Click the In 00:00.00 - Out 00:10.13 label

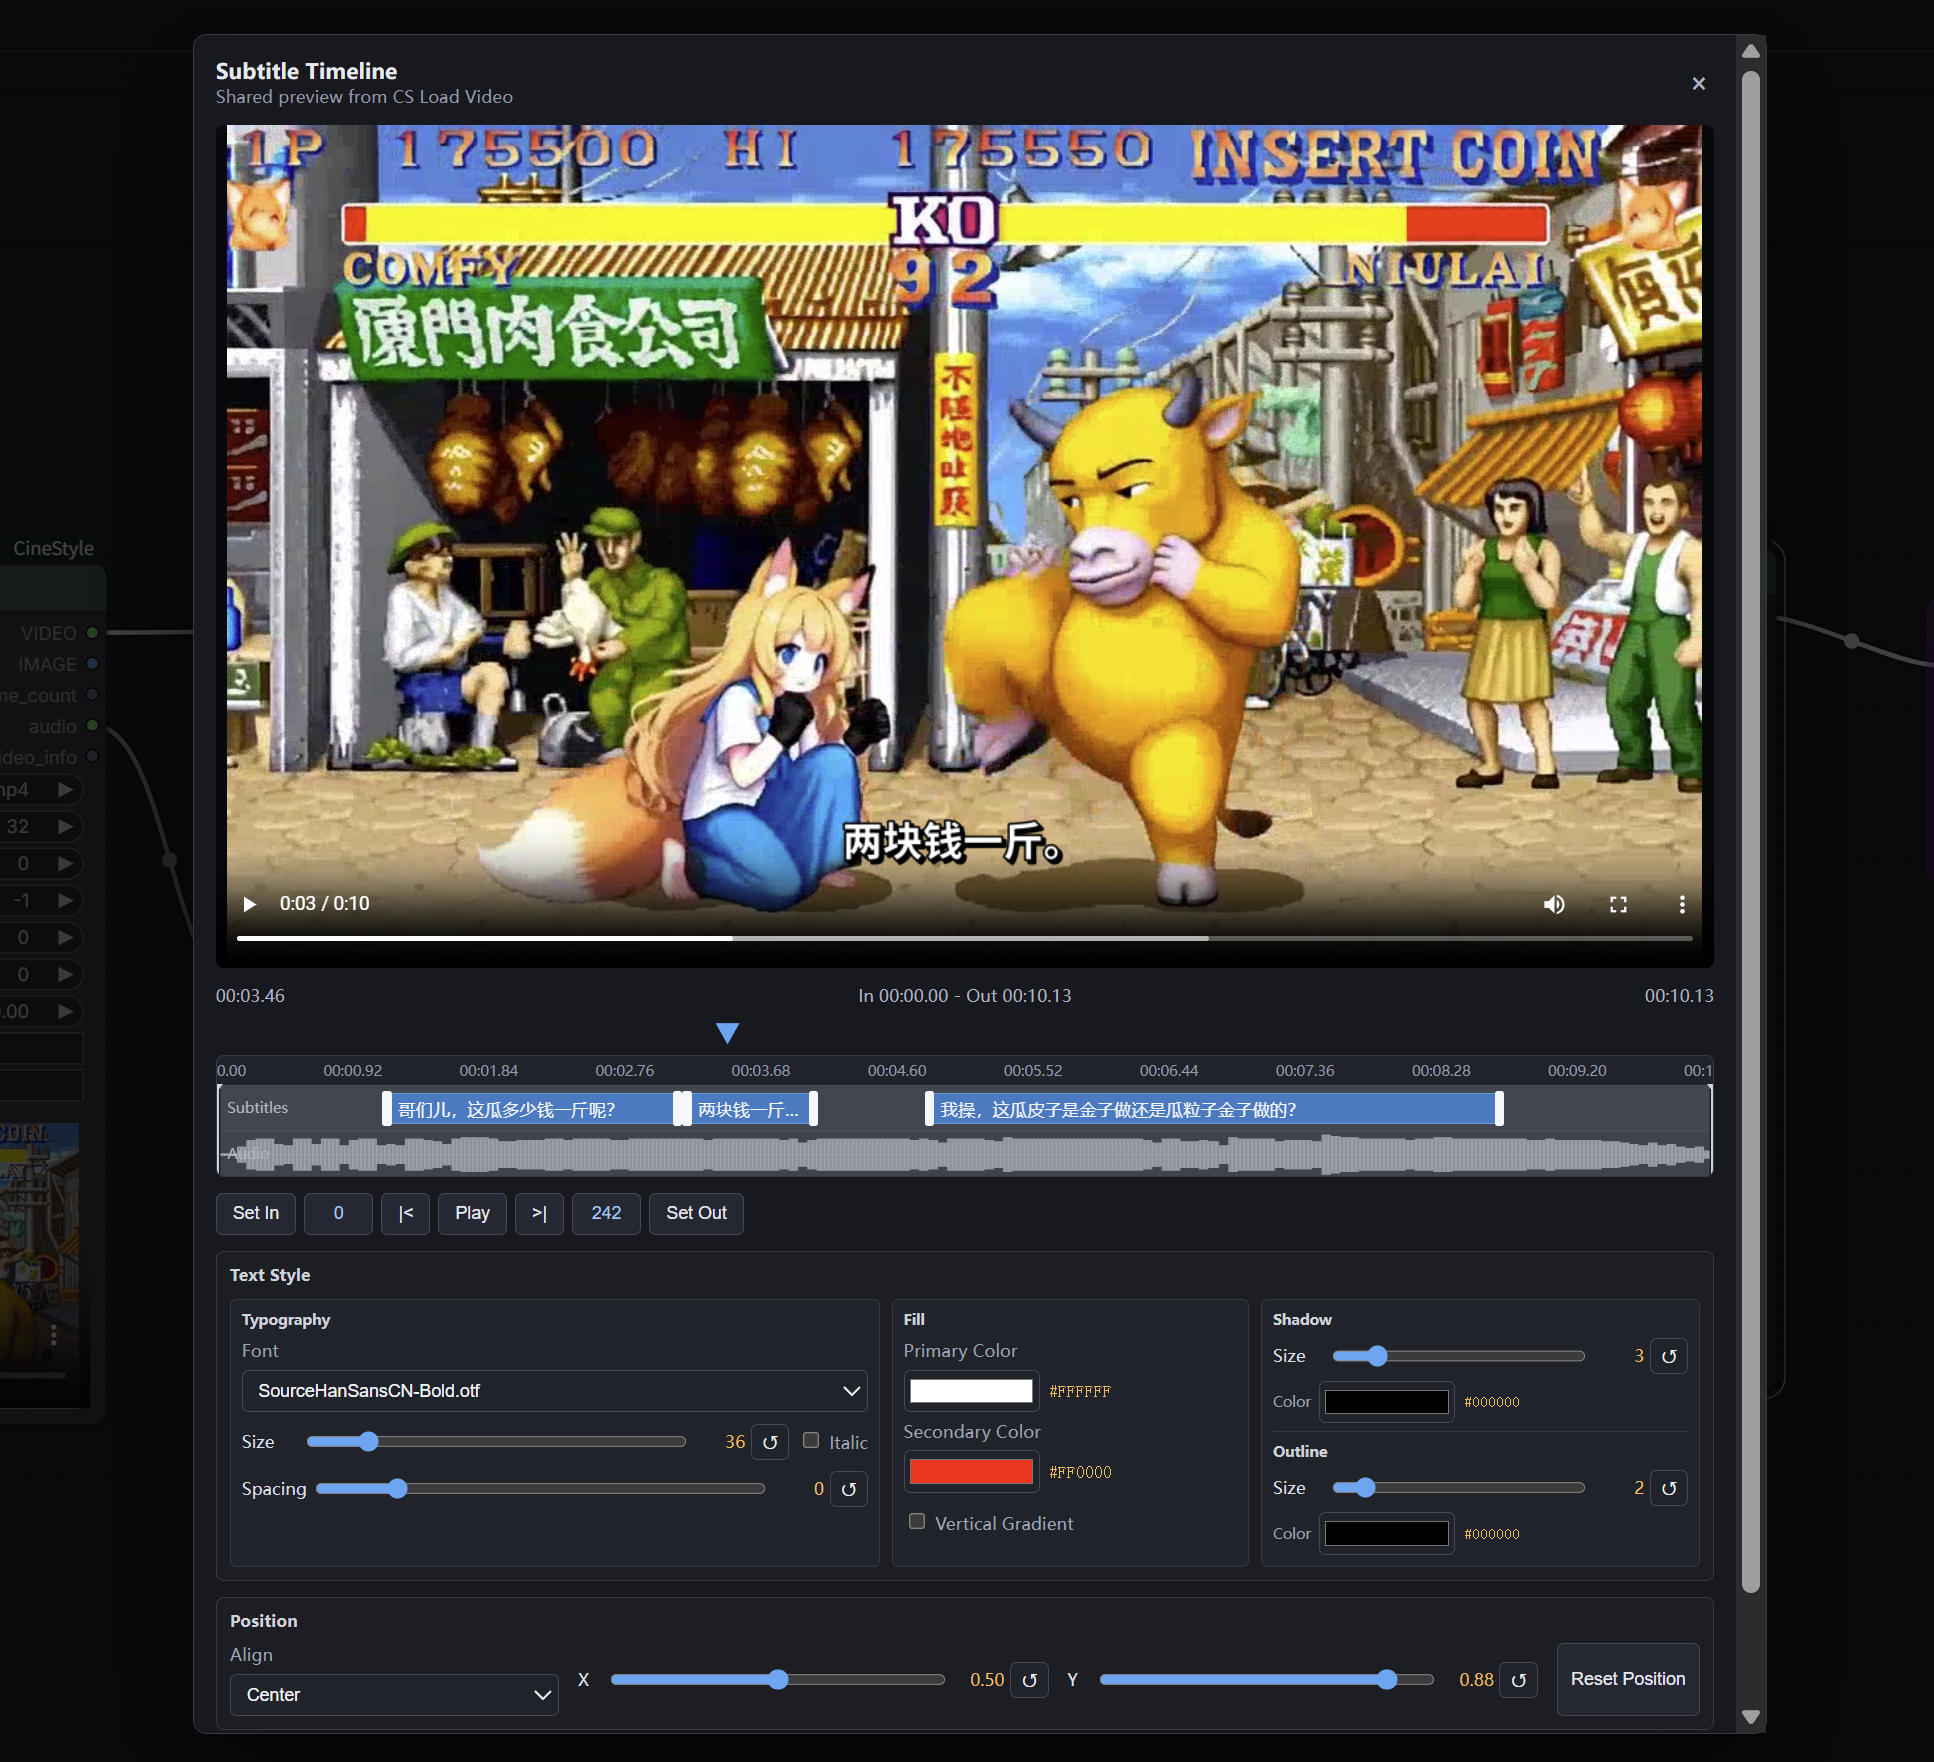[964, 996]
